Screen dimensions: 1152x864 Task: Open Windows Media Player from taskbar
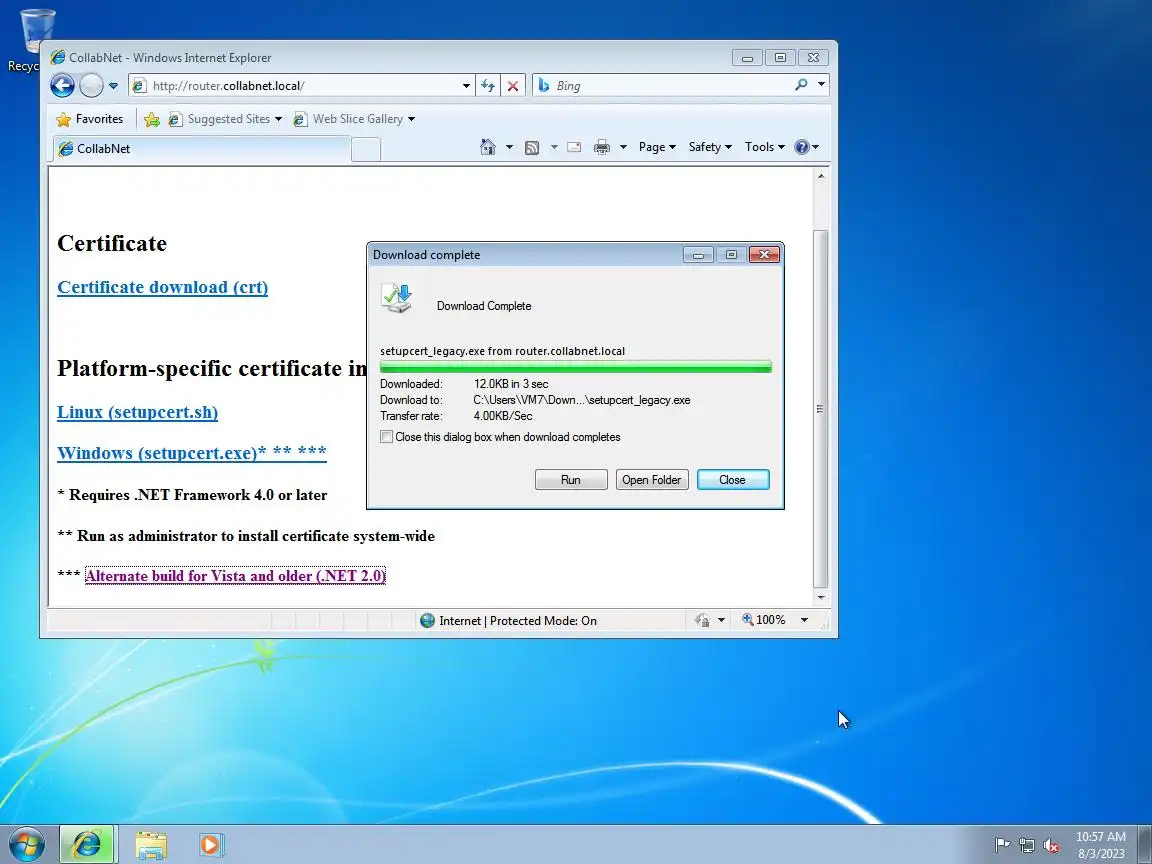click(x=210, y=845)
